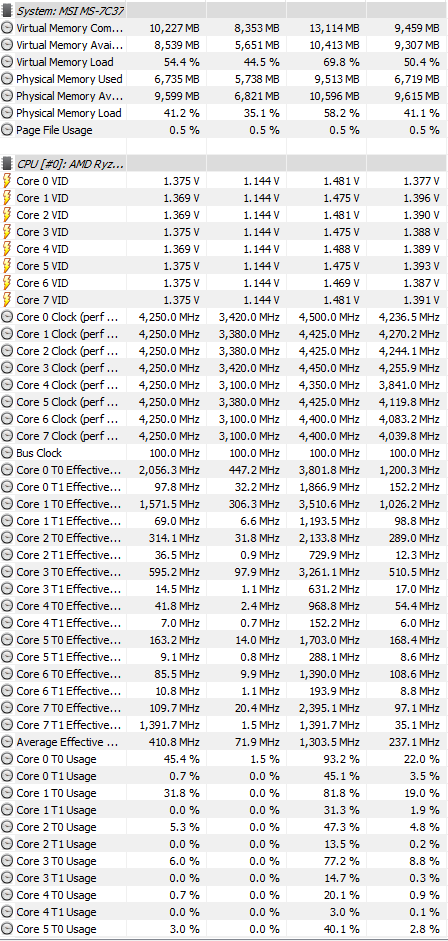Click the clock icon beside Bus Clock

pos(7,452)
